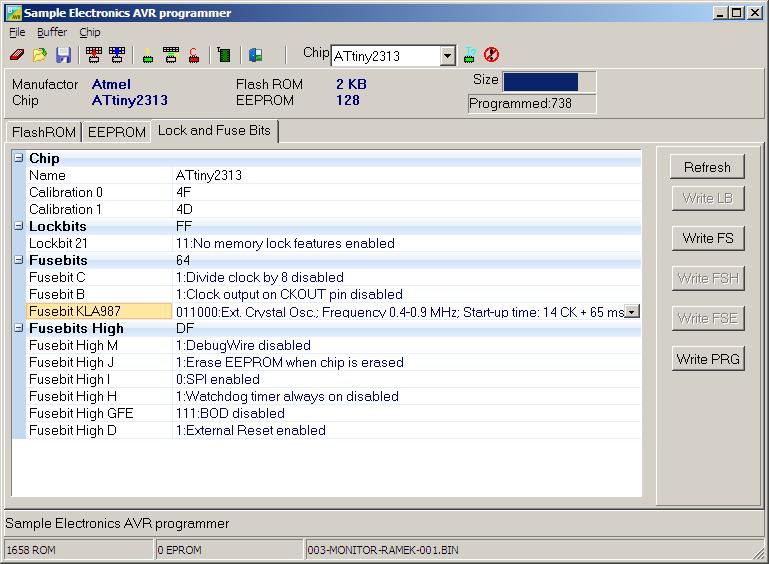This screenshot has width=769, height=564.
Task: Save the buffer with the floppy disk icon
Action: pyautogui.click(x=63, y=56)
